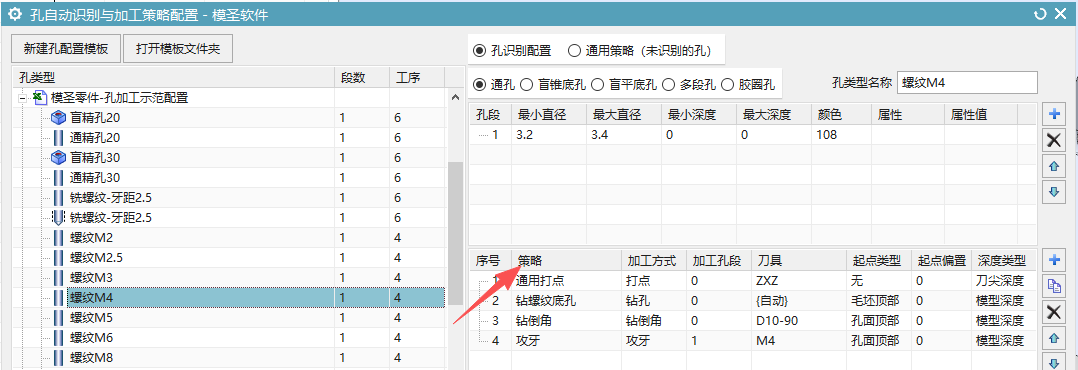This screenshot has width=1078, height=370.
Task: Click the 通用打点 strategy cell
Action: pos(566,281)
